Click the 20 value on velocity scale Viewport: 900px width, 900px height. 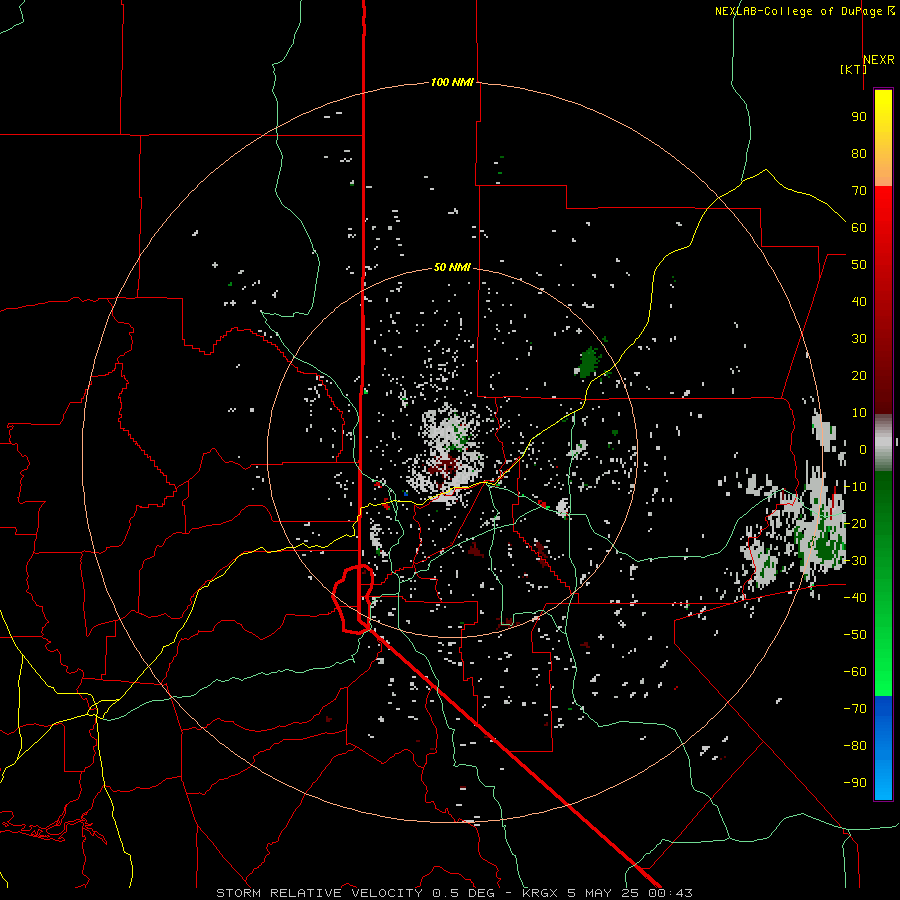[x=859, y=376]
